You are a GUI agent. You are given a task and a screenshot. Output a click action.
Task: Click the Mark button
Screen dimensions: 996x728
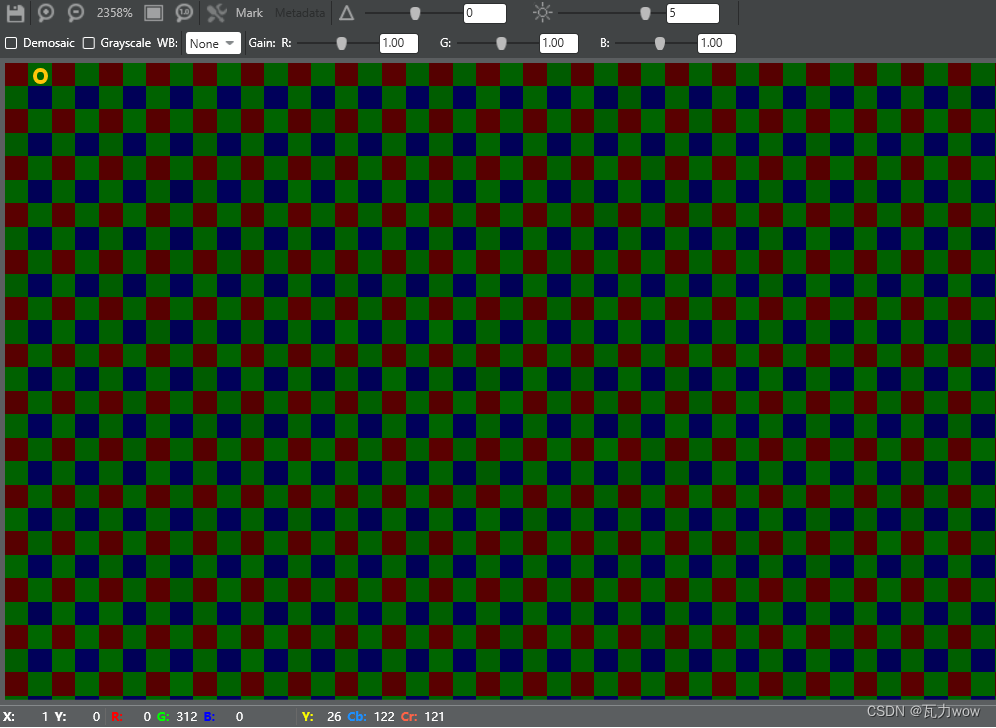[249, 13]
